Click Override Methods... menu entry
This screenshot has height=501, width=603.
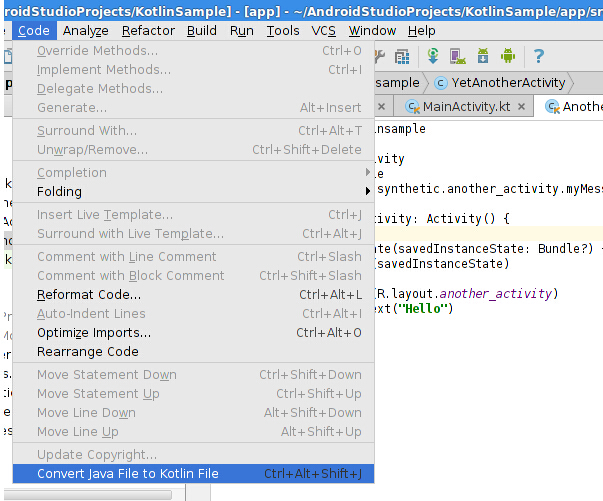click(x=193, y=50)
